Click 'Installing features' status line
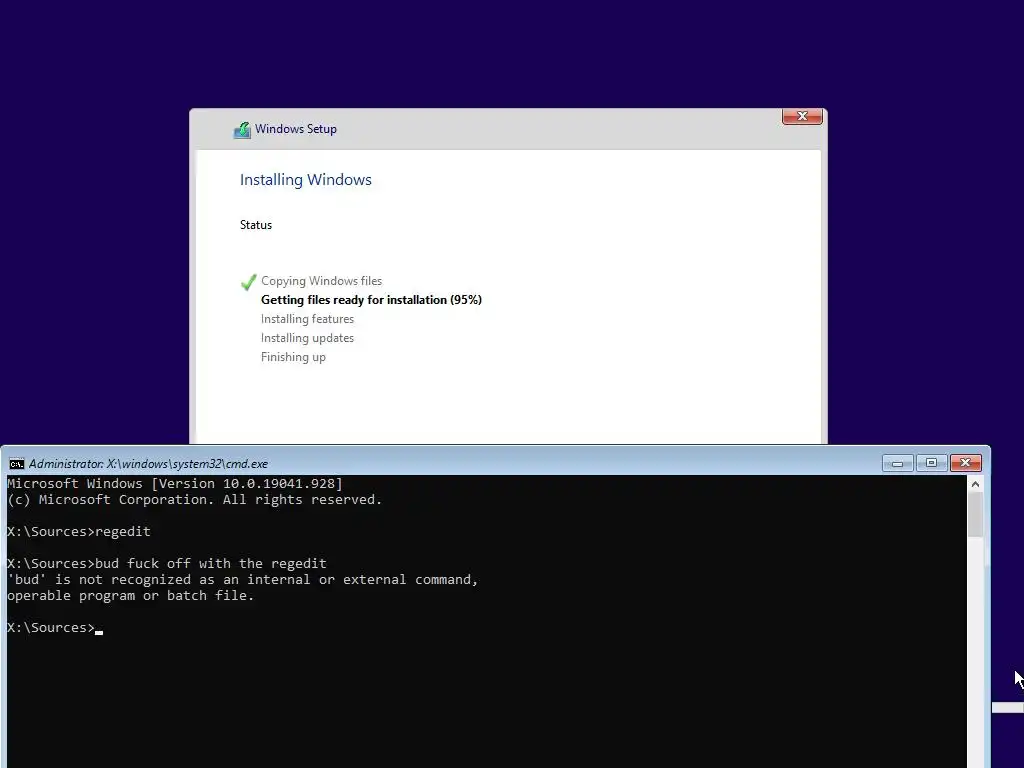This screenshot has height=768, width=1024. (307, 319)
